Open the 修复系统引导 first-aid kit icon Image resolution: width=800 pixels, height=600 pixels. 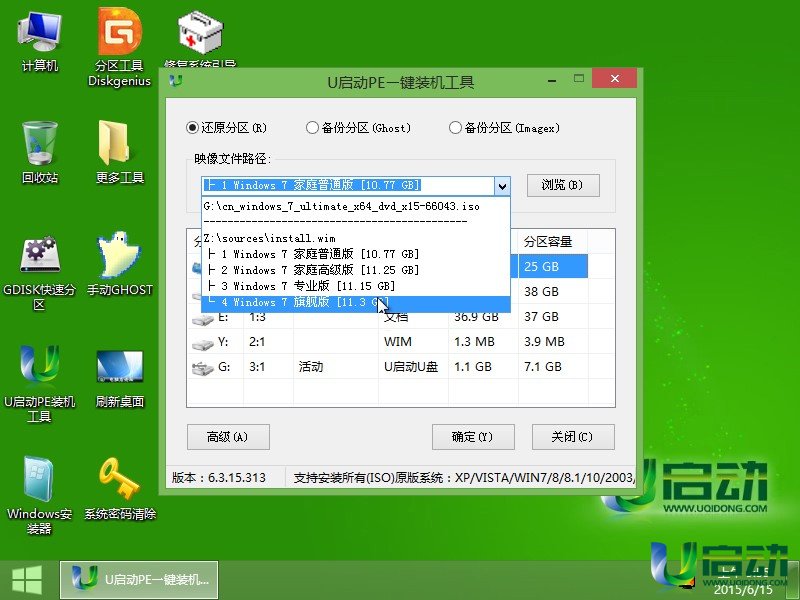(200, 40)
